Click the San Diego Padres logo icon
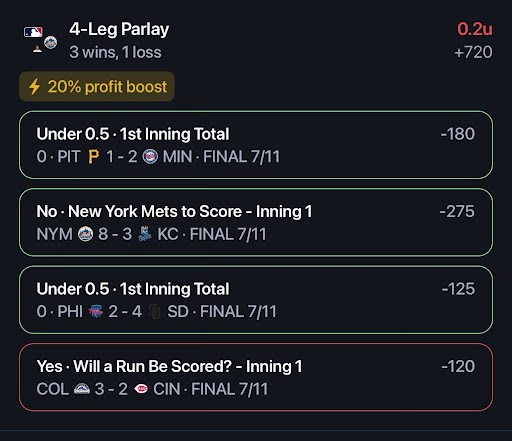The width and height of the screenshot is (512, 441). click(155, 312)
